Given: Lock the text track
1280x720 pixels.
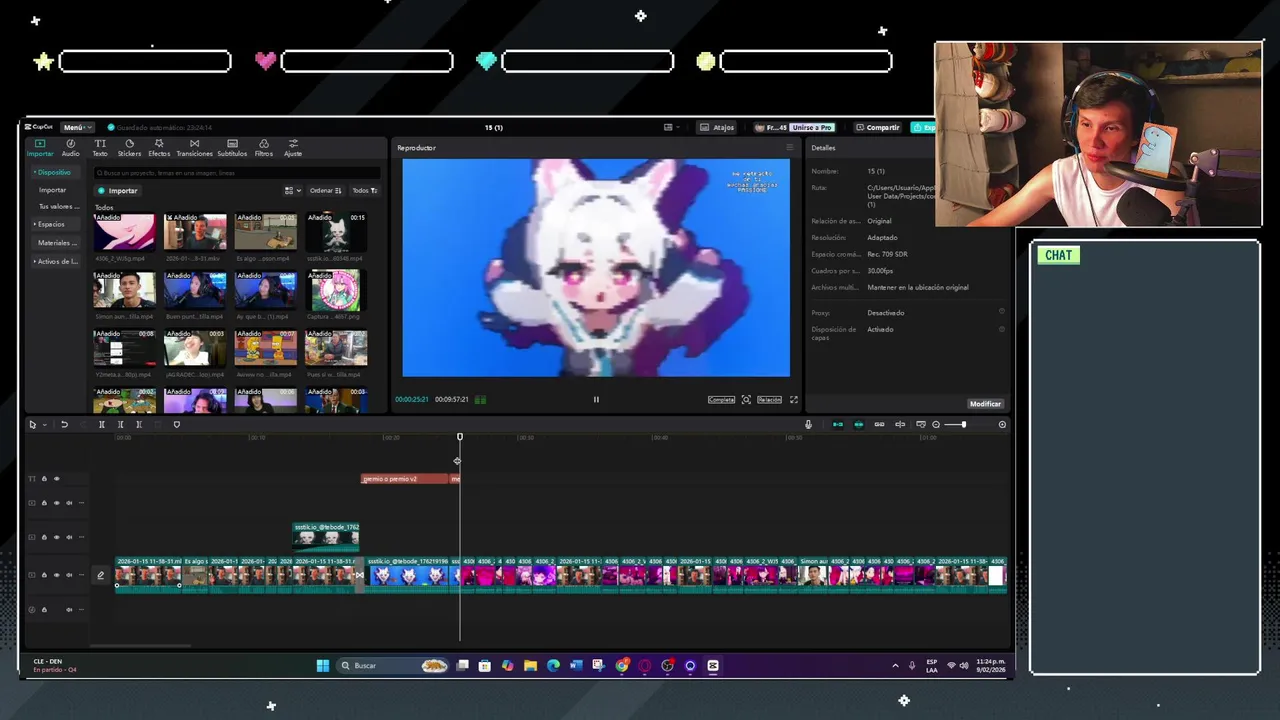Looking at the screenshot, I should pos(44,479).
